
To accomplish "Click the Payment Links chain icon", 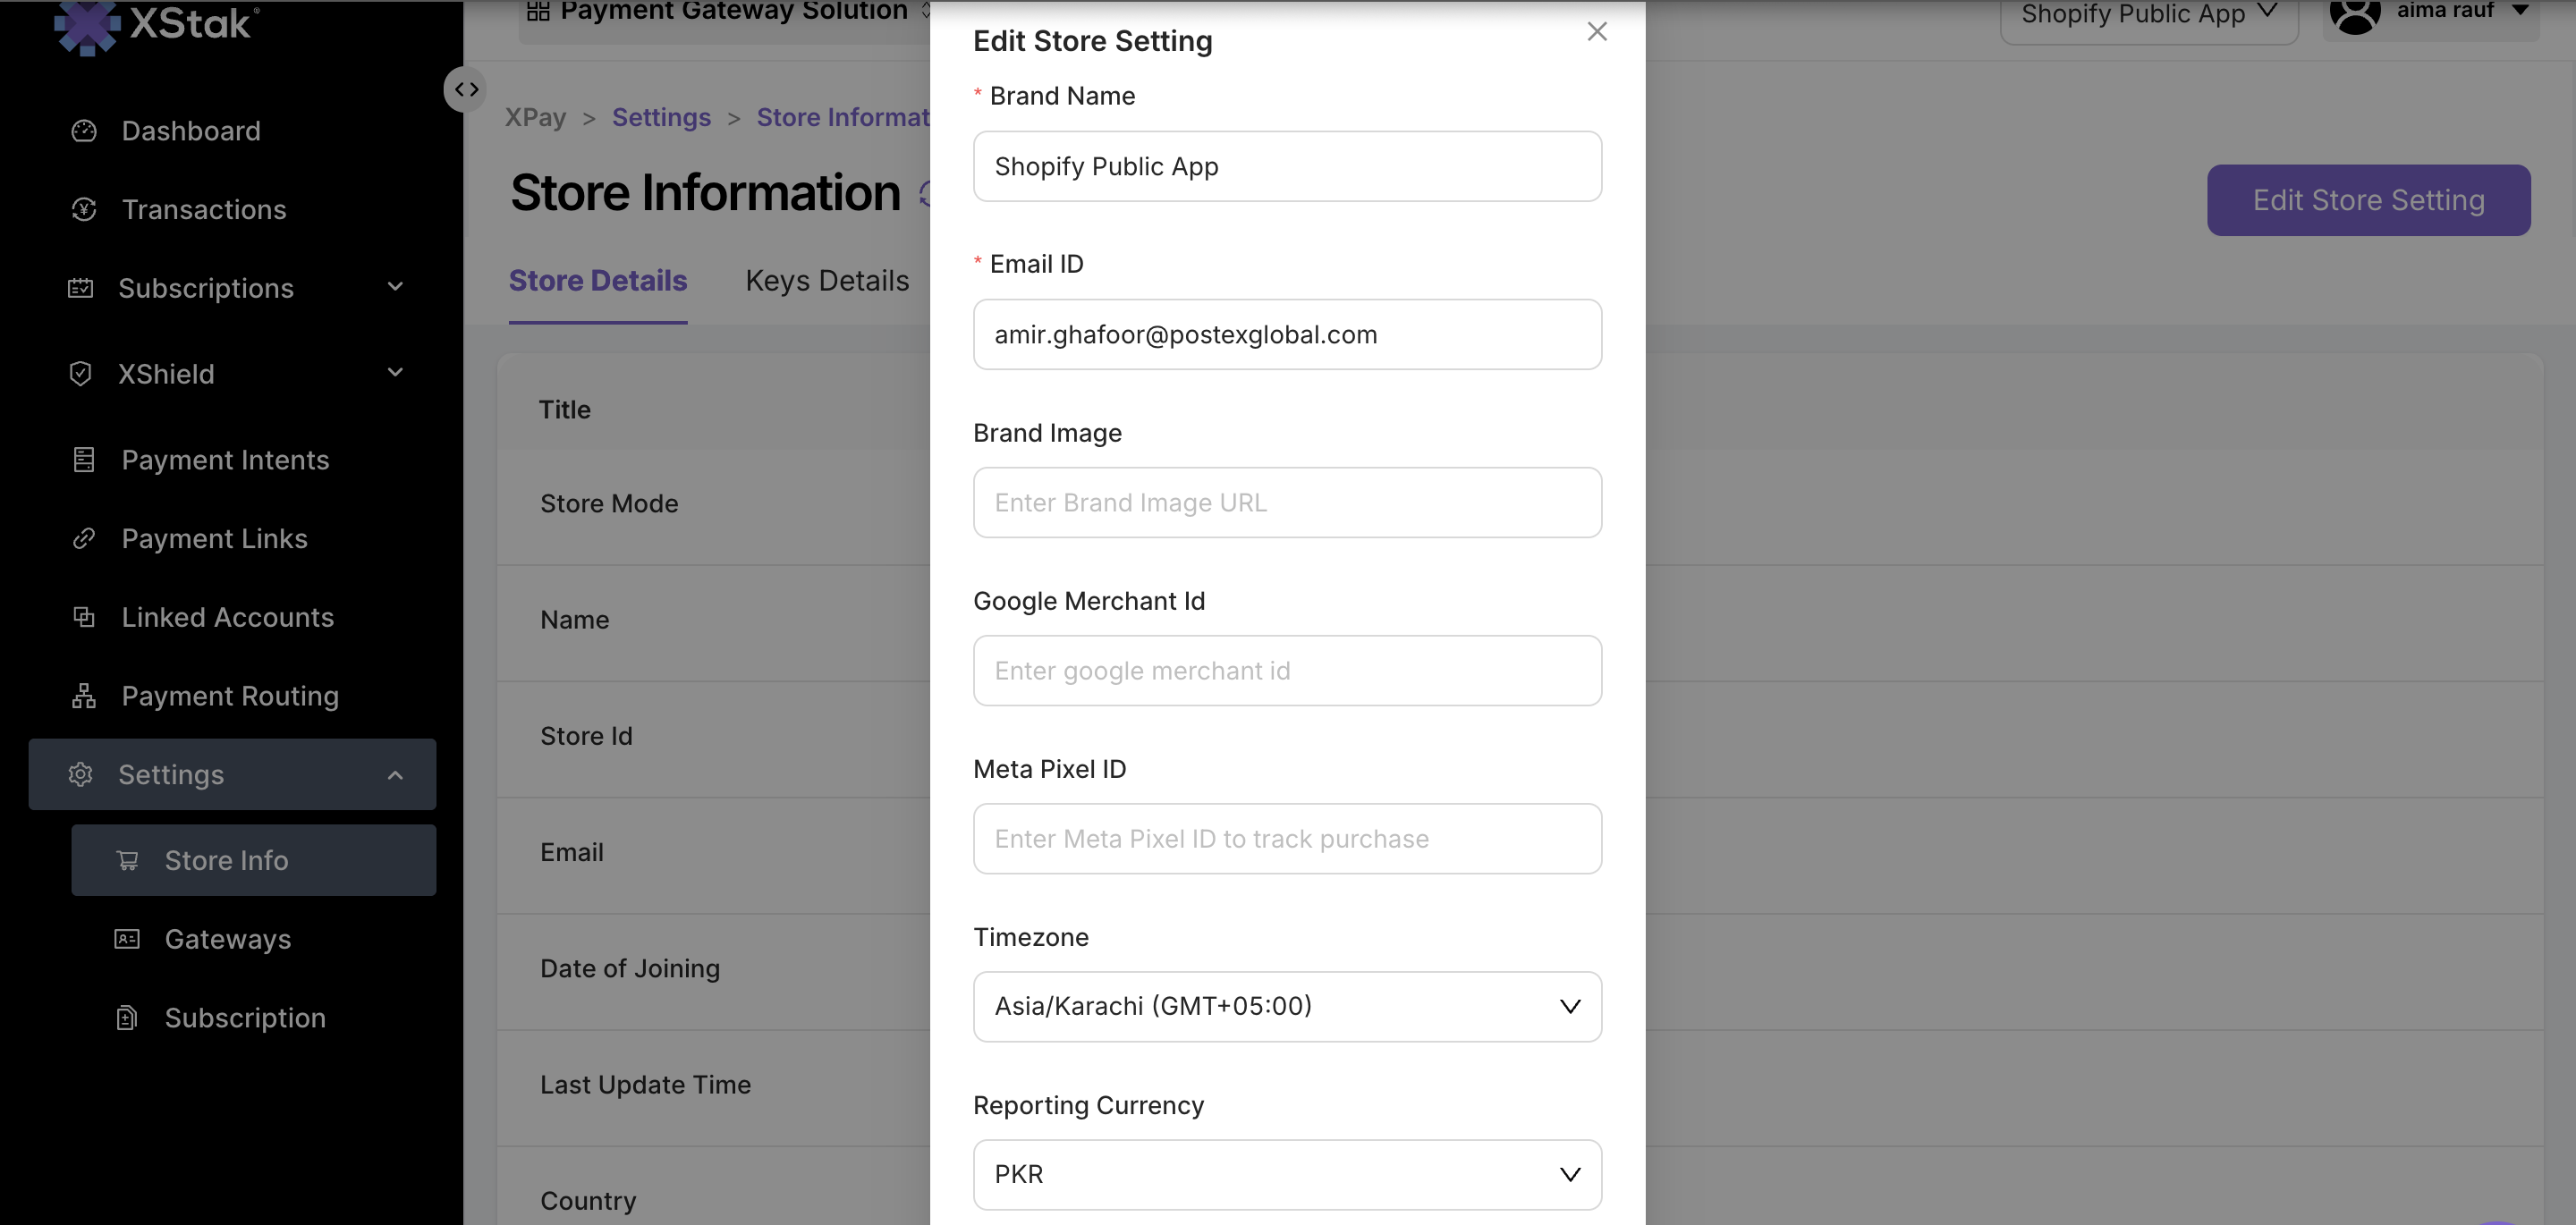I will pyautogui.click(x=84, y=539).
